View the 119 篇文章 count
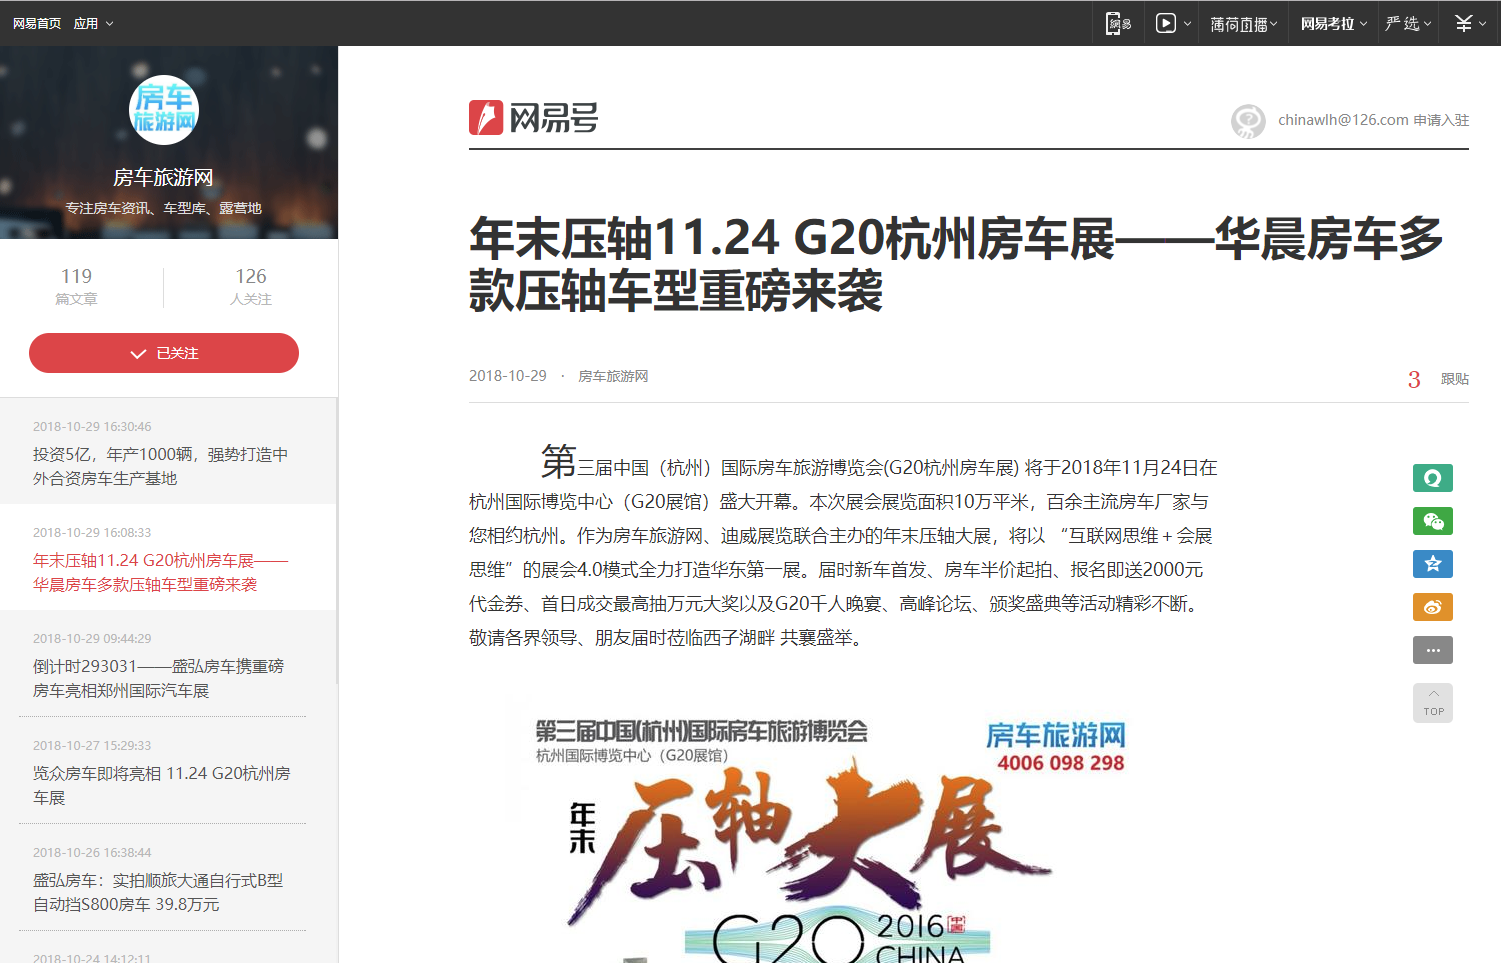The image size is (1501, 963). pos(76,285)
